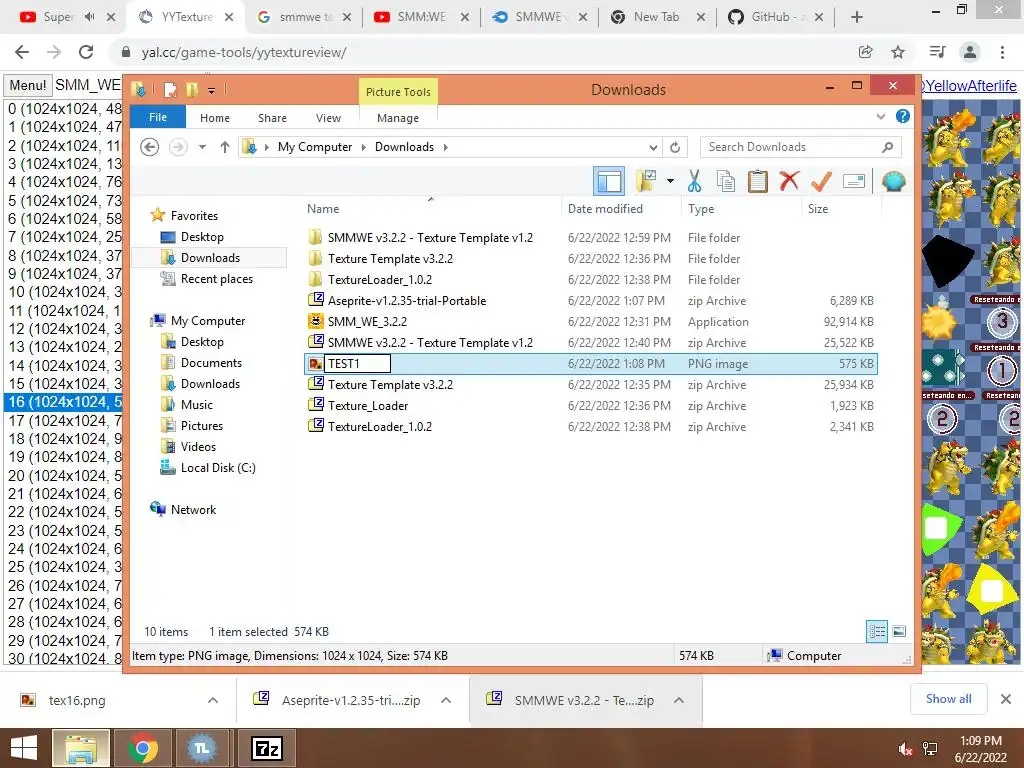
Task: Open the explorer Help question mark
Action: 903,116
